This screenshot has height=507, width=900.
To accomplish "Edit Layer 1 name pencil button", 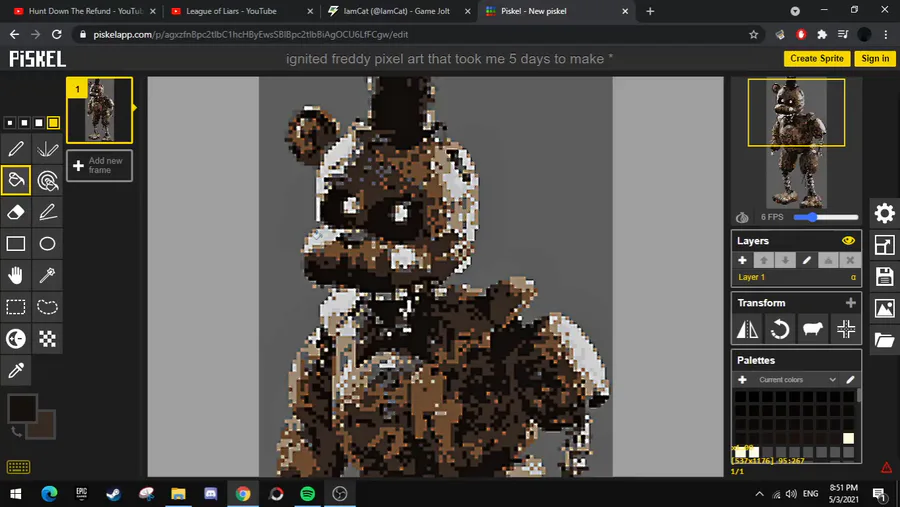I will pos(806,261).
